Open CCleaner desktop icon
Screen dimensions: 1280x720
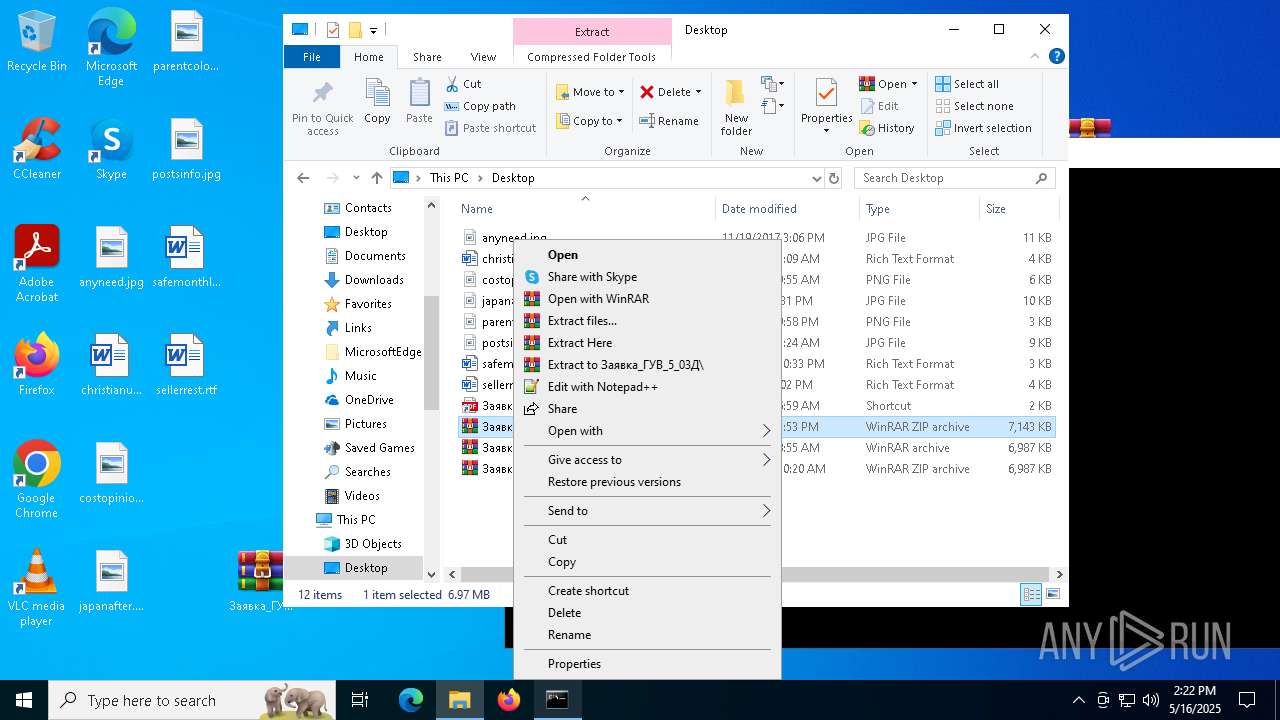pyautogui.click(x=37, y=149)
